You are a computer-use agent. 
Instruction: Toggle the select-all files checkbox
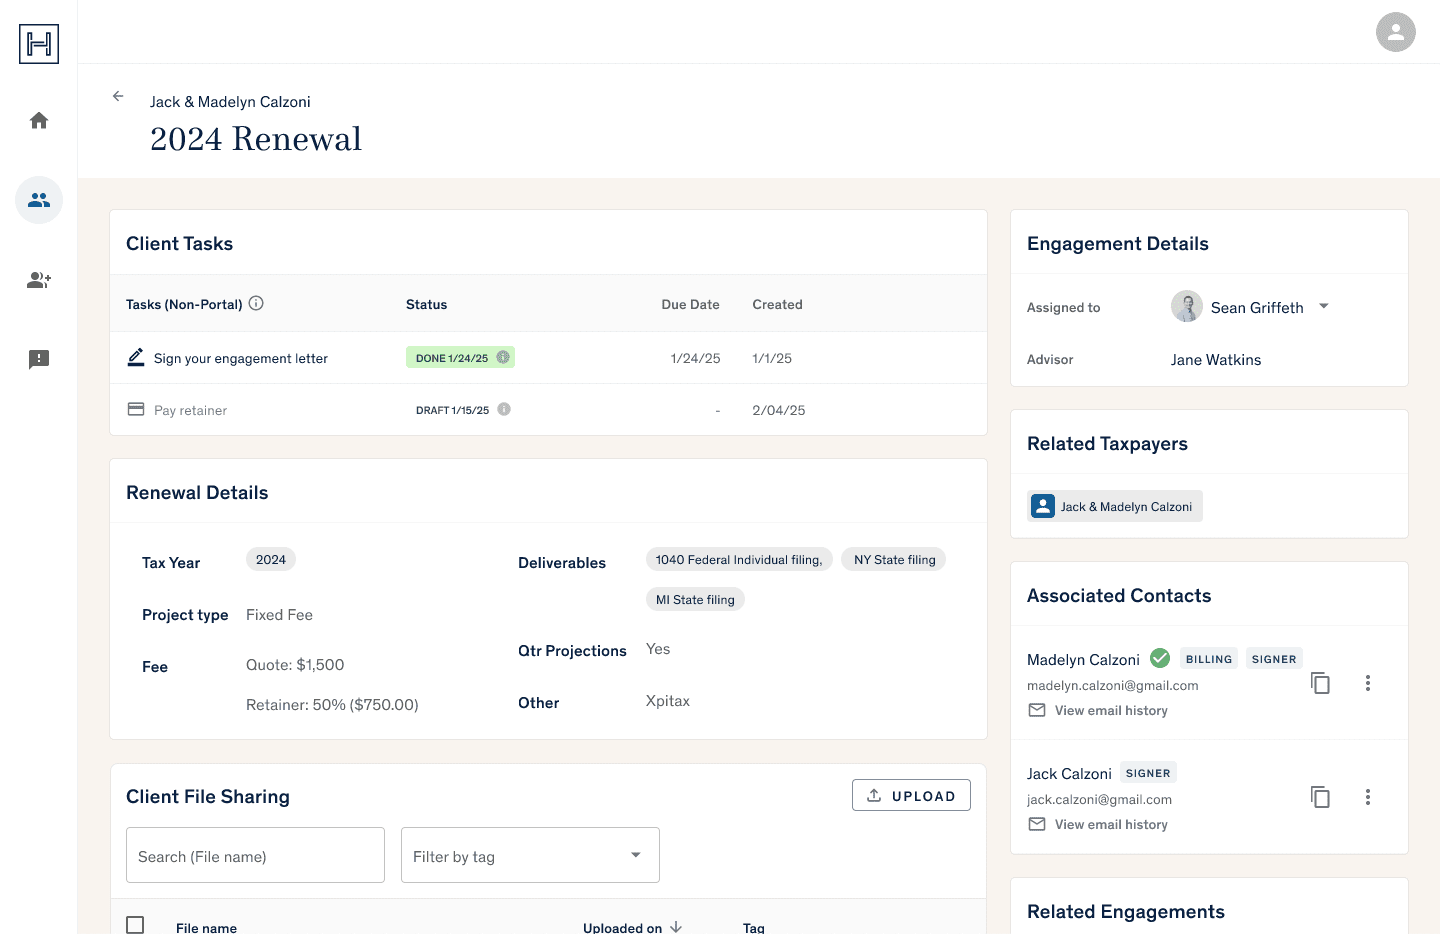[135, 925]
